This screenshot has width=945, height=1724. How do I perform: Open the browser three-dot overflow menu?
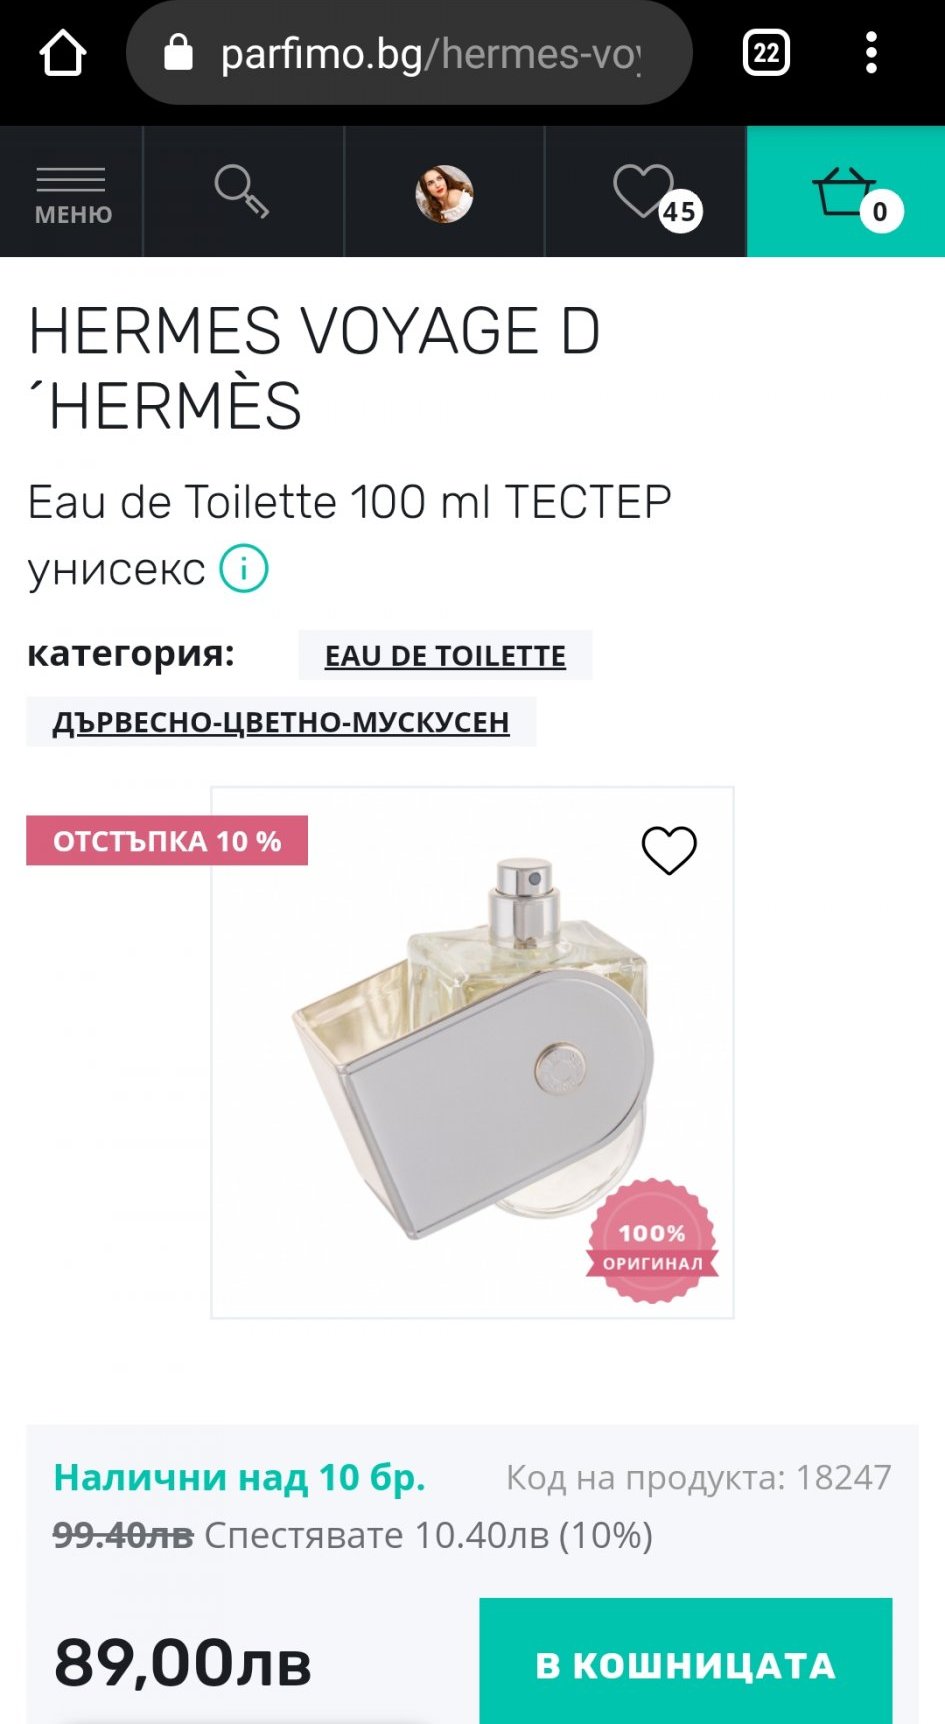click(x=871, y=53)
